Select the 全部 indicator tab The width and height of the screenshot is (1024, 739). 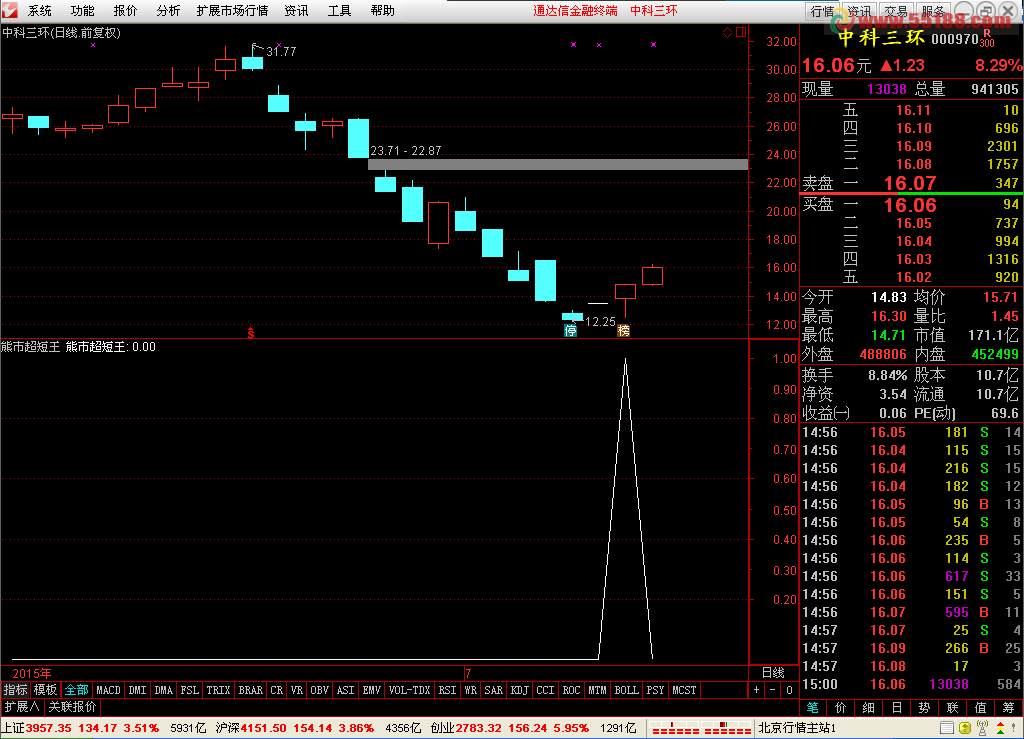click(x=76, y=689)
